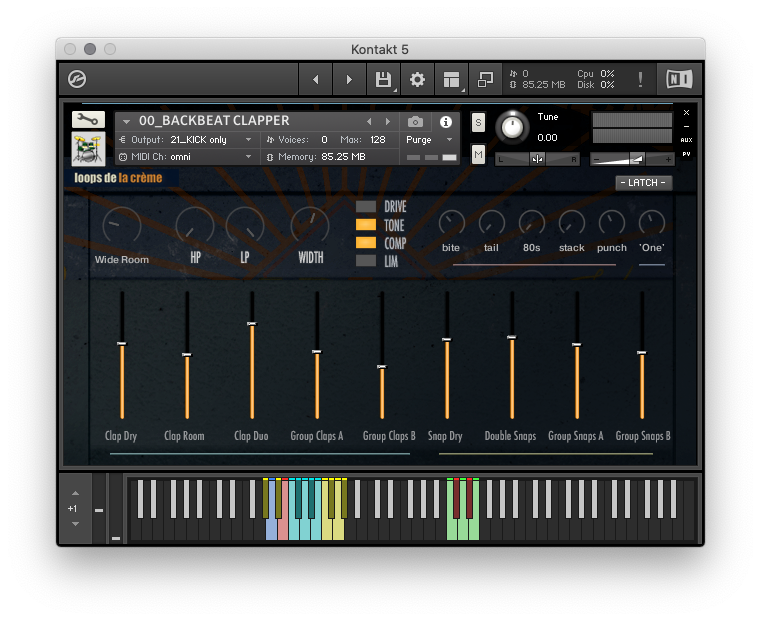Click the exclamation panic button
This screenshot has width=761, height=621.
point(640,79)
